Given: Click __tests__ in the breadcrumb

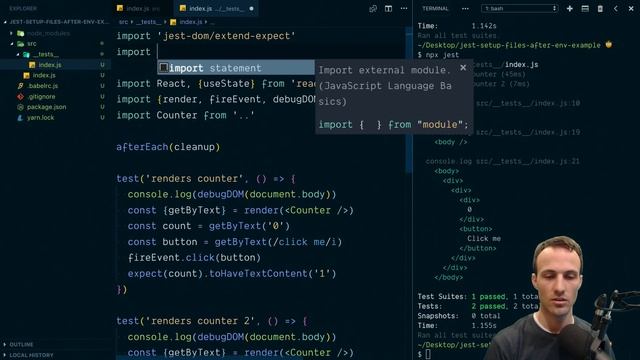Looking at the screenshot, I should [x=148, y=22].
